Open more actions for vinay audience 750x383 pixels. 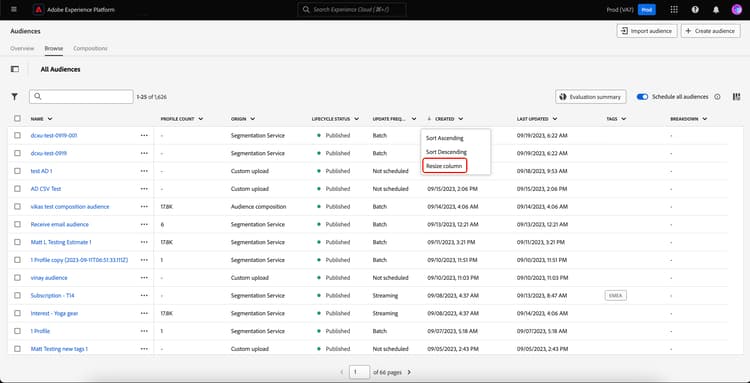(x=144, y=277)
